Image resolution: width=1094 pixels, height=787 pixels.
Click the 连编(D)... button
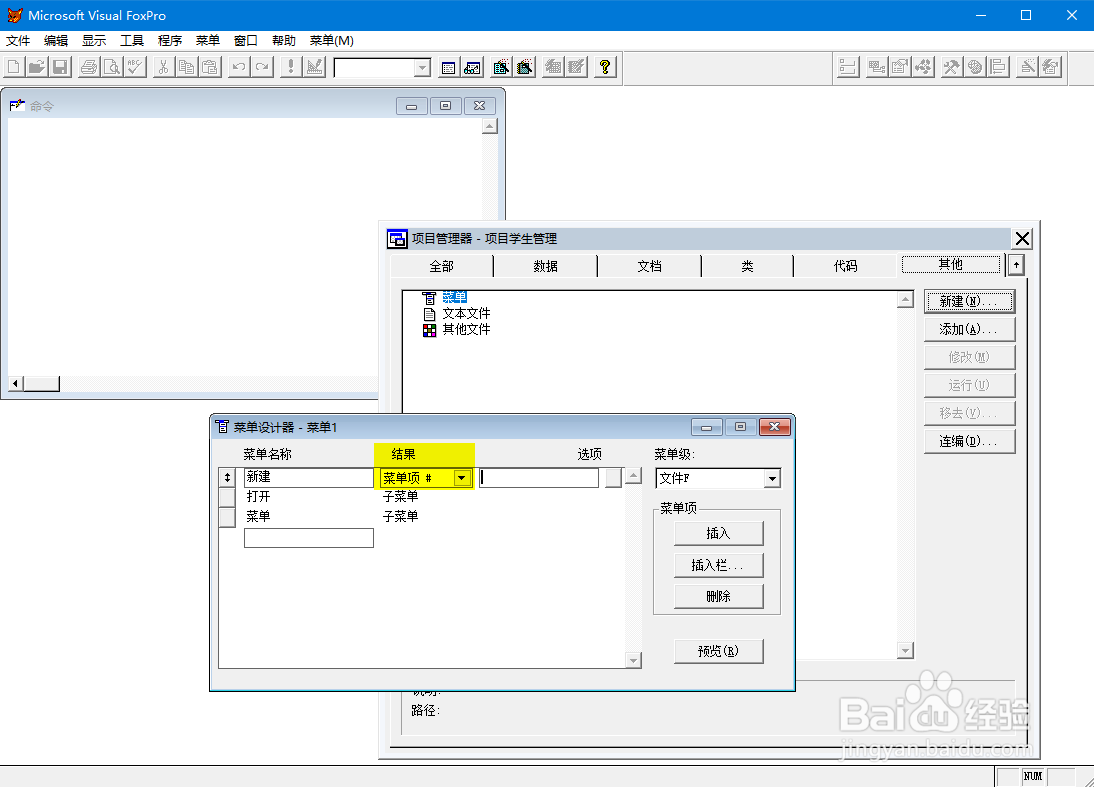[x=969, y=441]
